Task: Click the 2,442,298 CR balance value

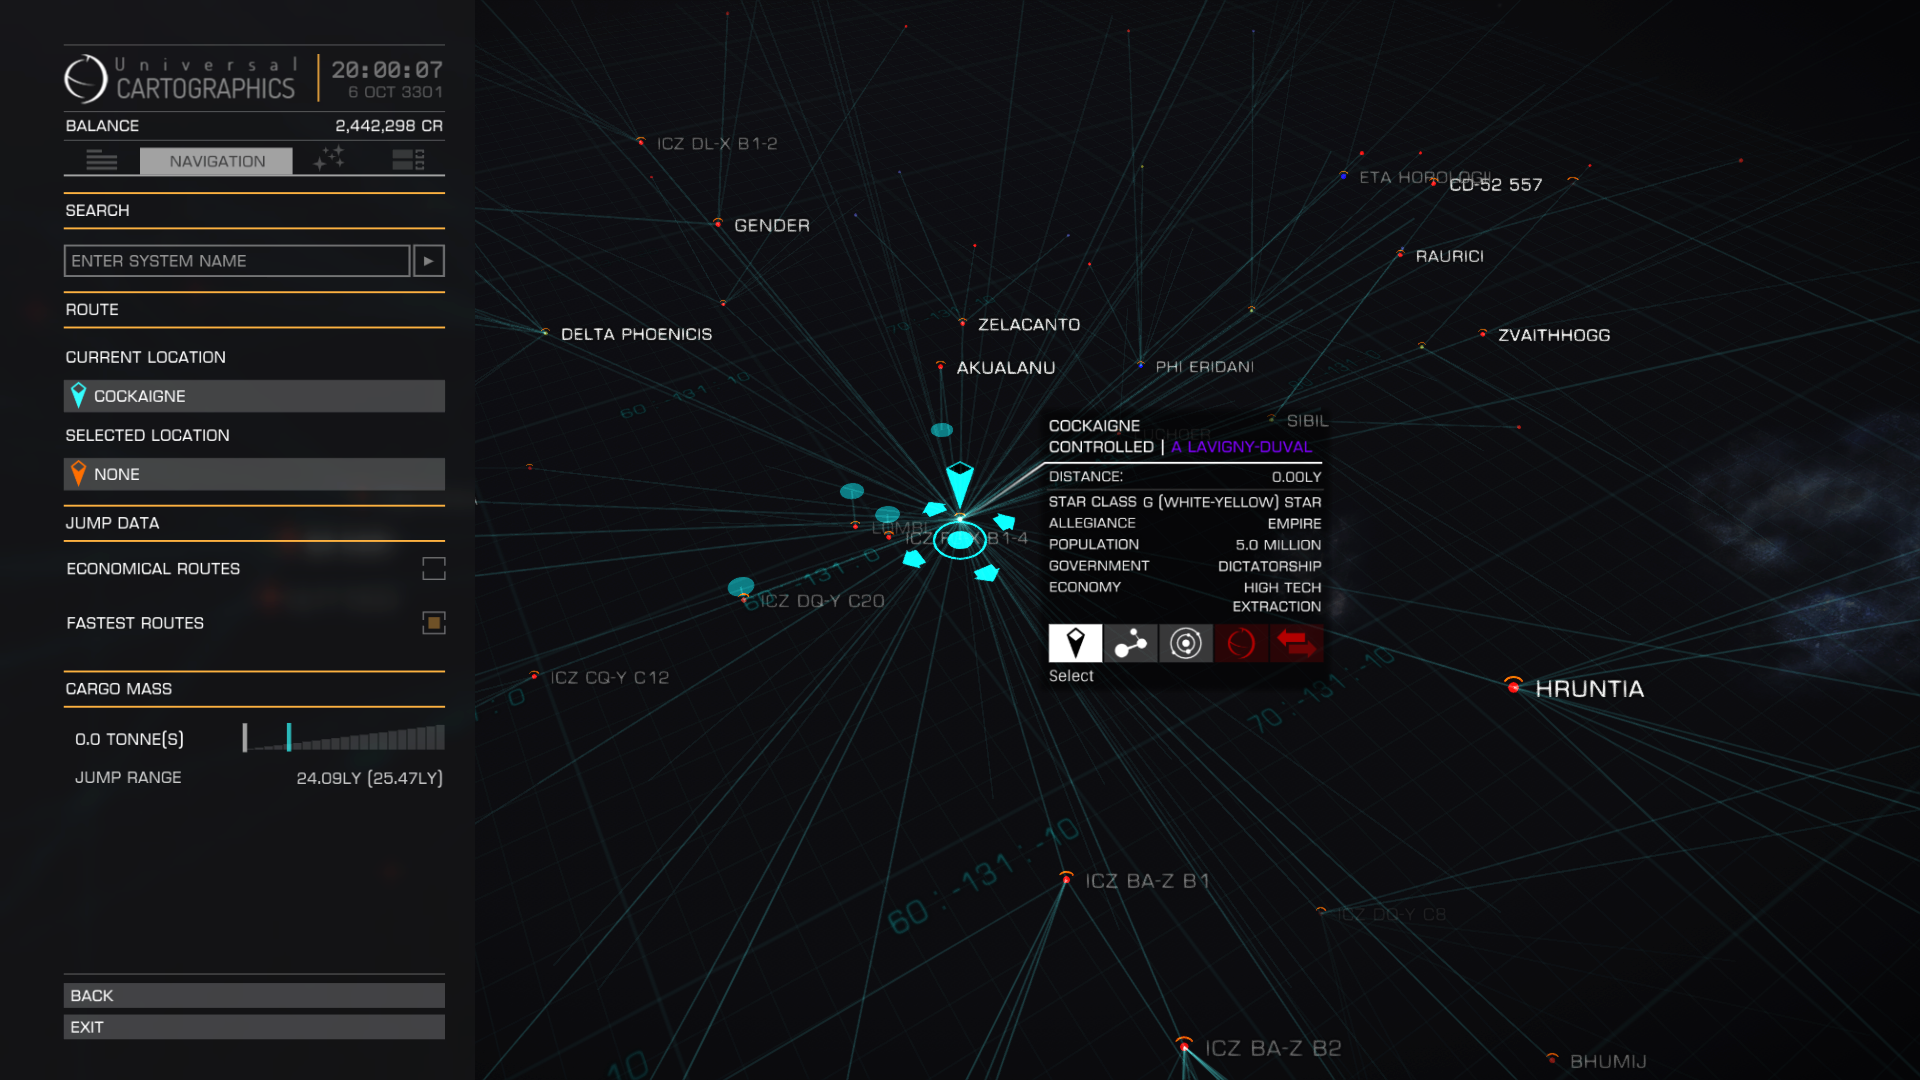Action: pos(389,126)
